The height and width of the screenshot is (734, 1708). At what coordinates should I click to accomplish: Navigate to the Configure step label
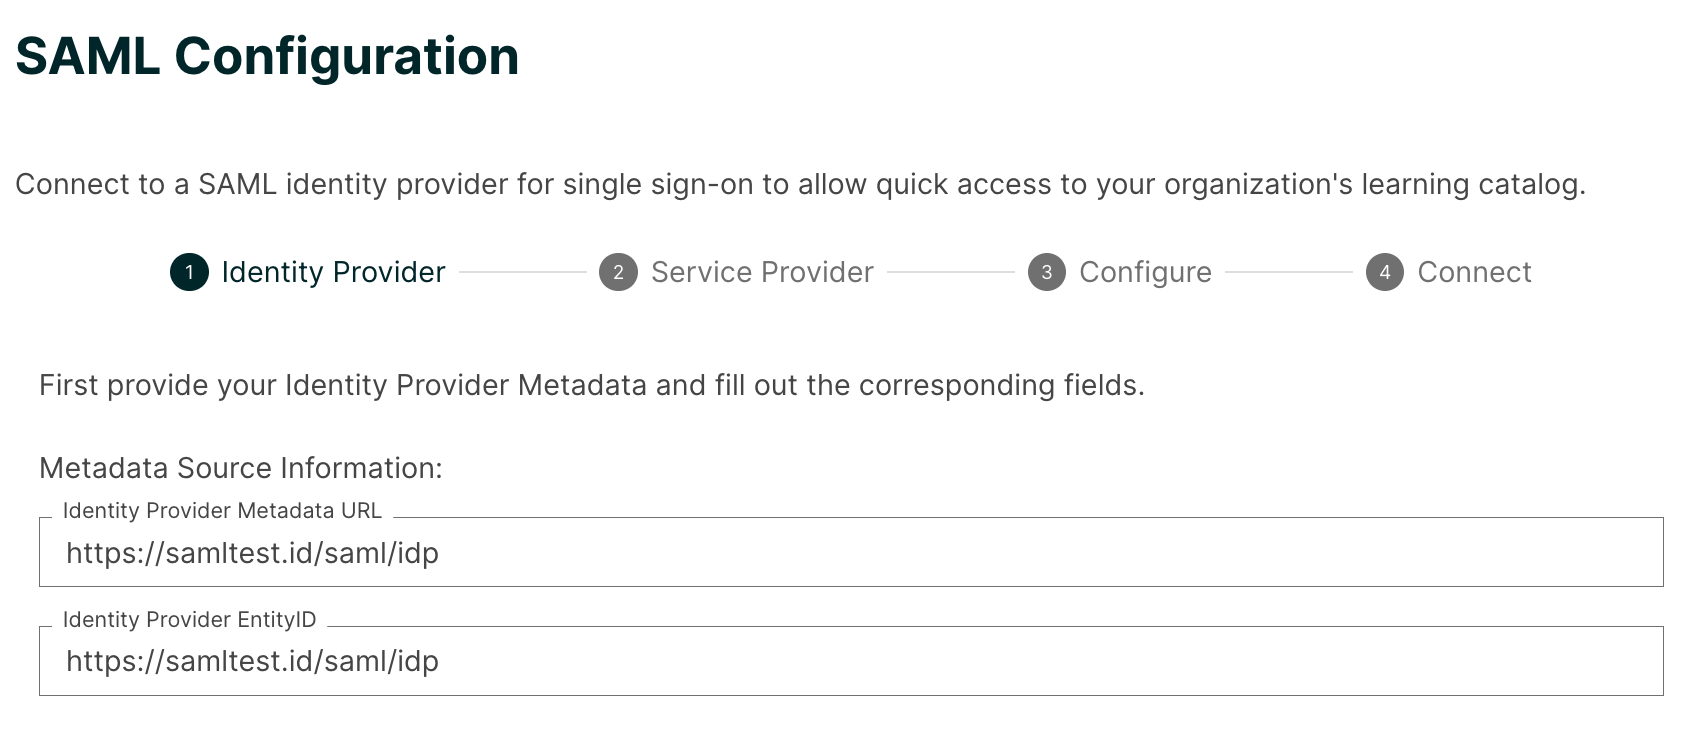coord(1146,272)
